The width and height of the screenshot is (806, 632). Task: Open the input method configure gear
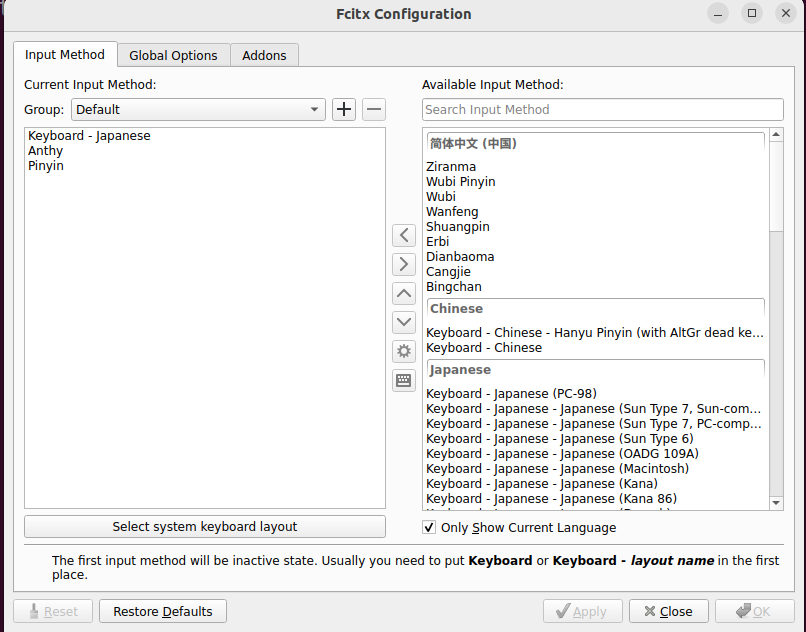tap(404, 351)
